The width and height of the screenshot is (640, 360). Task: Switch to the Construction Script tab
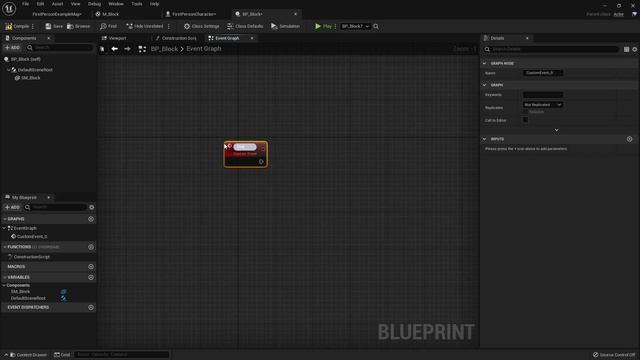coord(176,38)
